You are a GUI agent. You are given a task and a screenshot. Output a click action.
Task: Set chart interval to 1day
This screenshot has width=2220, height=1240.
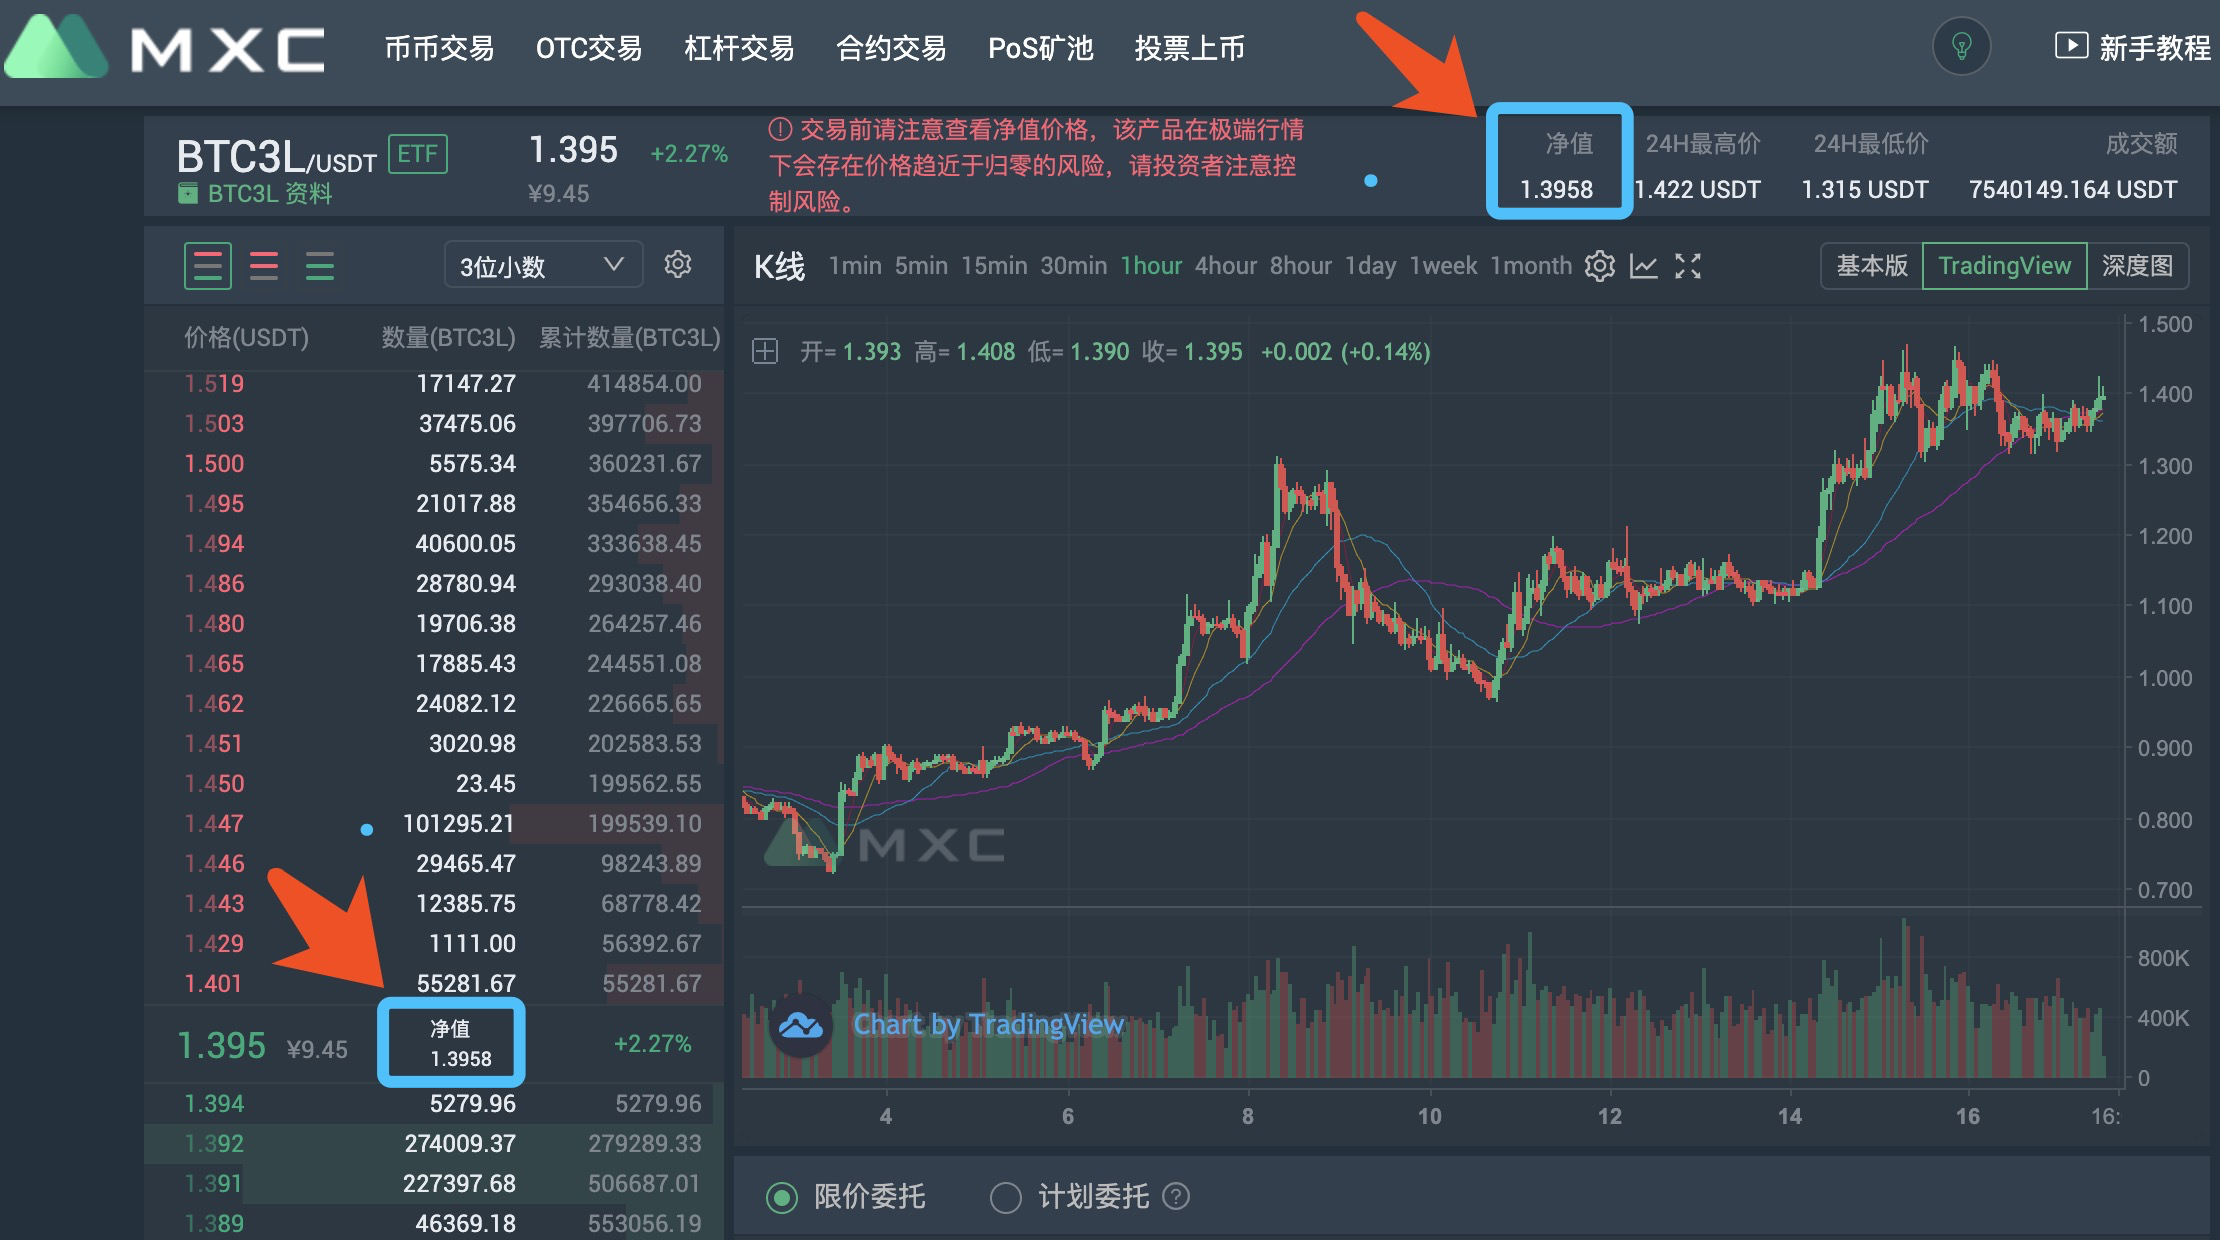[x=1370, y=266]
